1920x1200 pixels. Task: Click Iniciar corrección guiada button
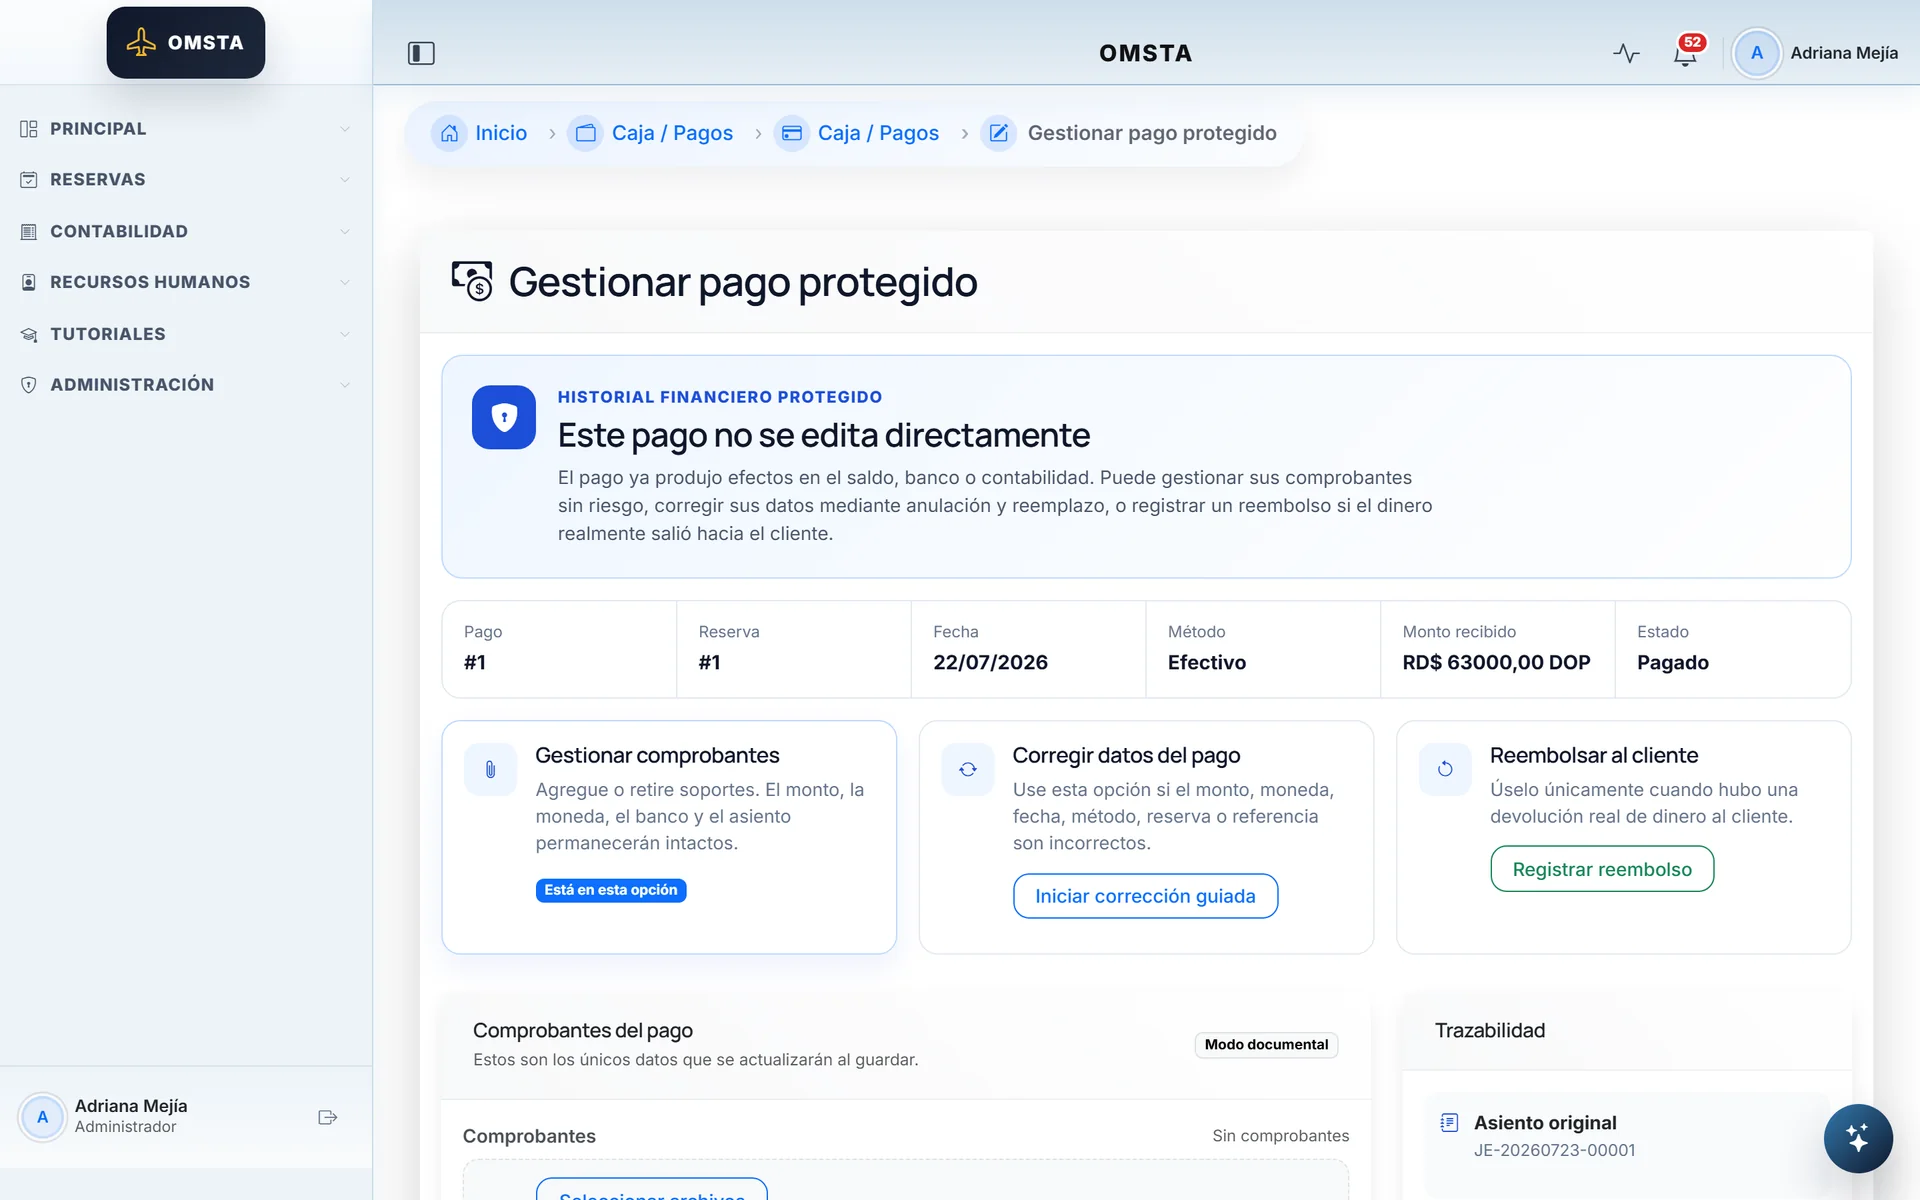[1145, 896]
